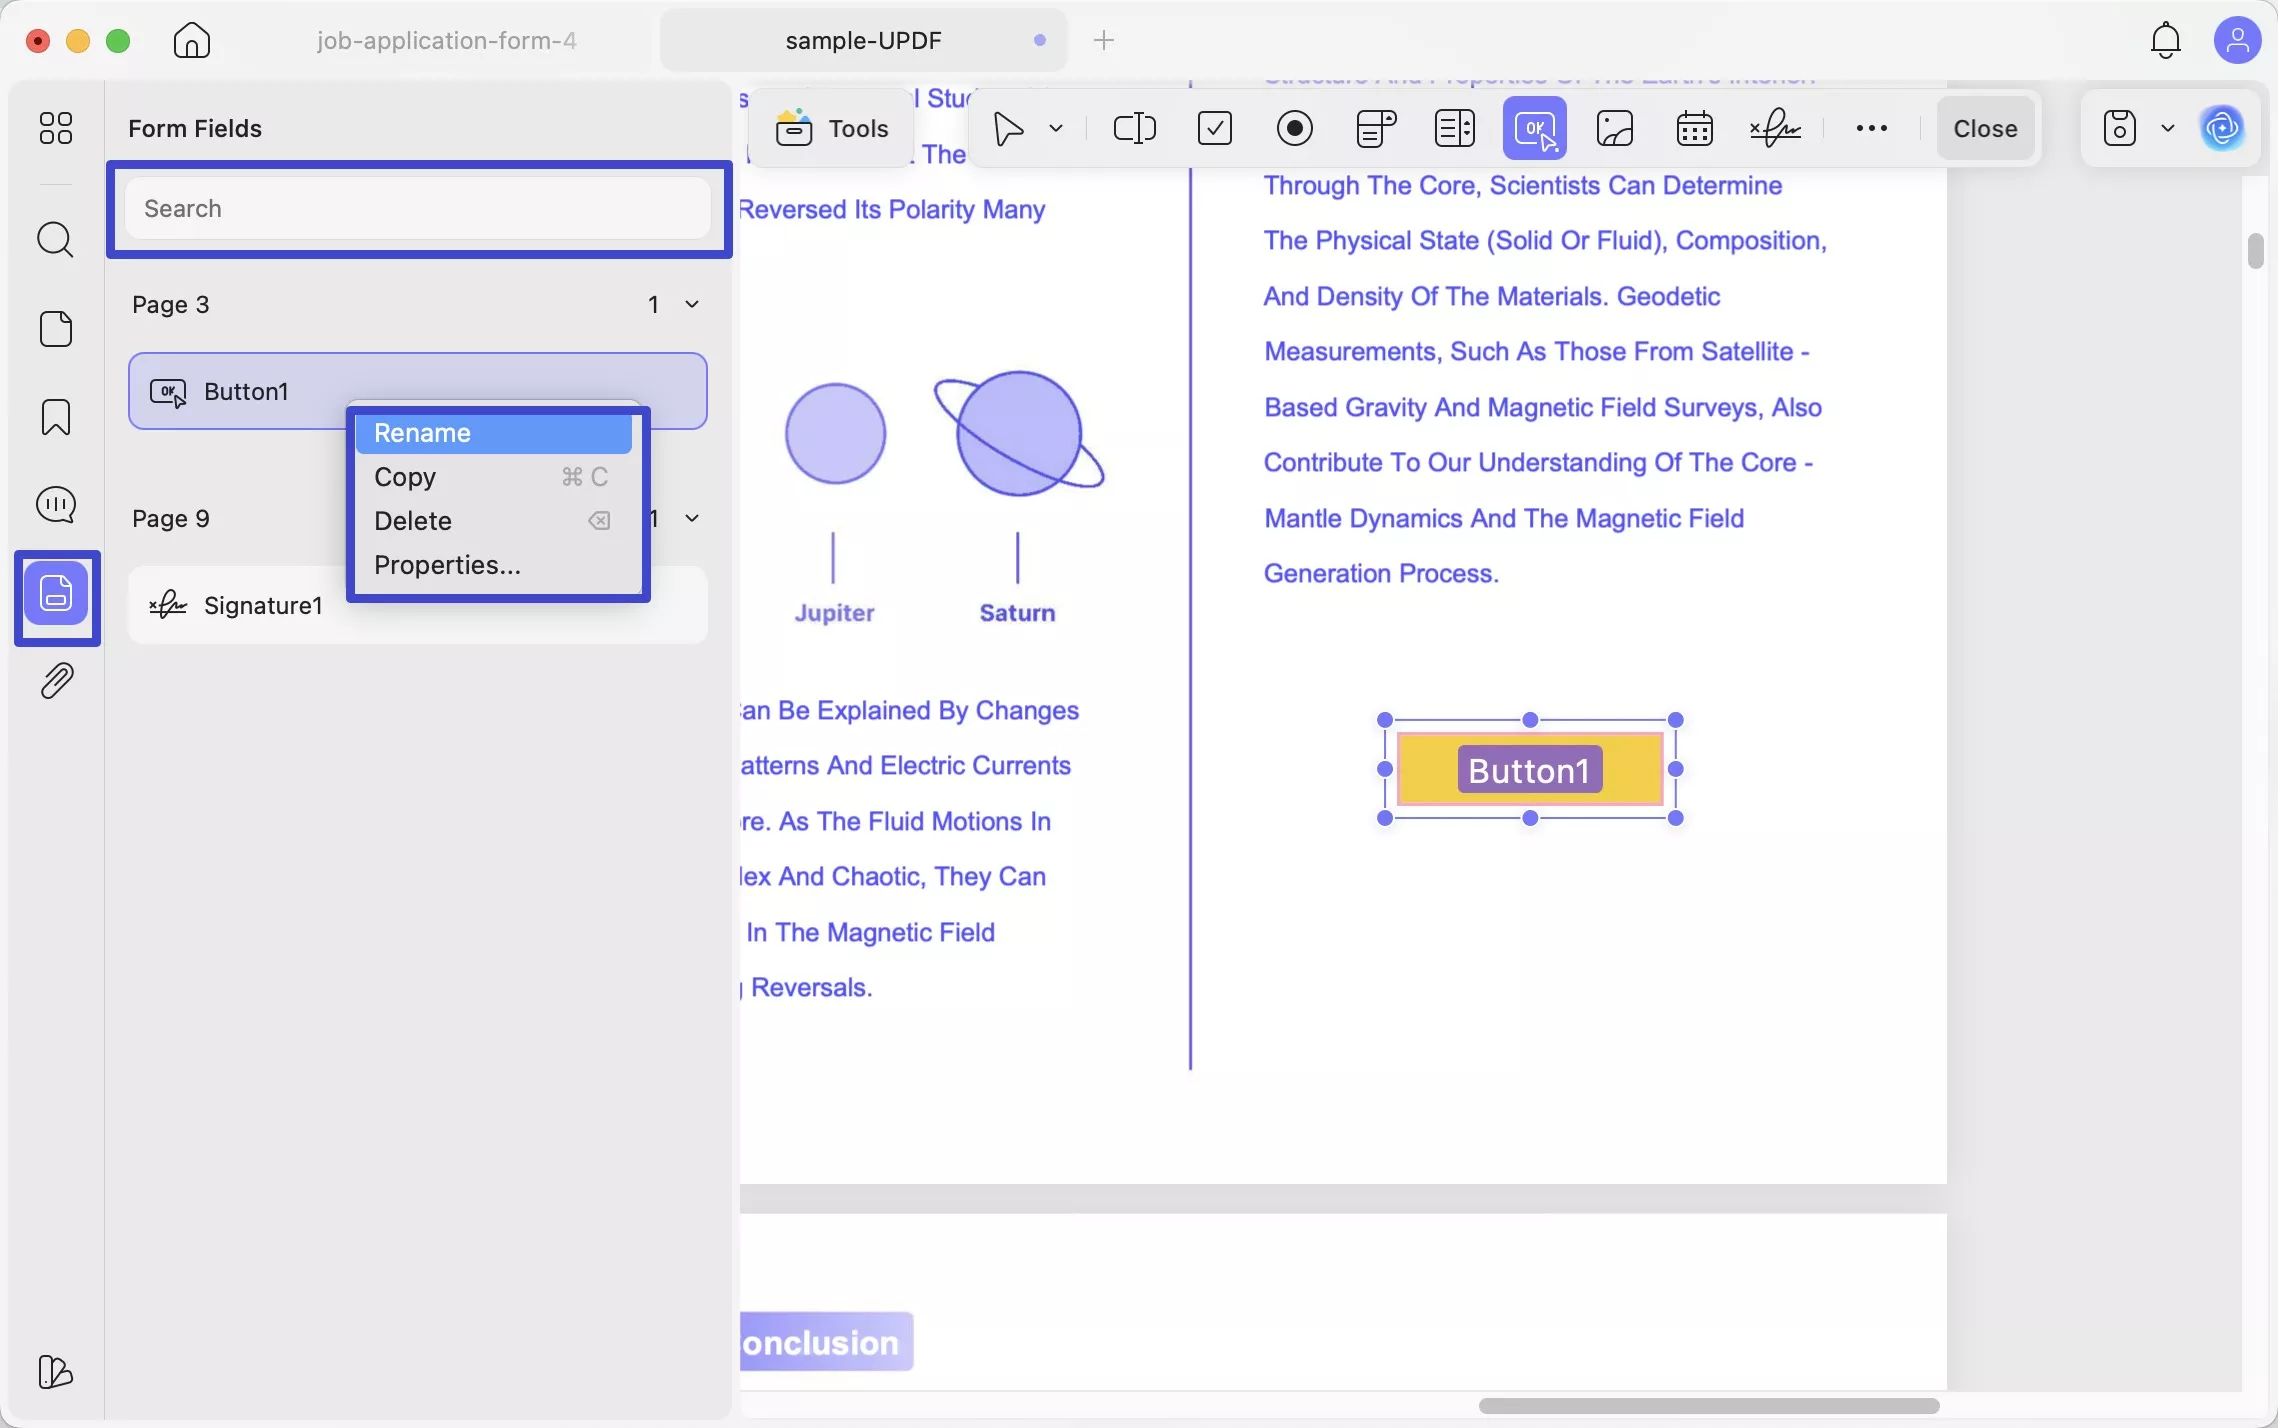Open the attachments panel paperclip icon
This screenshot has width=2278, height=1428.
coord(56,681)
